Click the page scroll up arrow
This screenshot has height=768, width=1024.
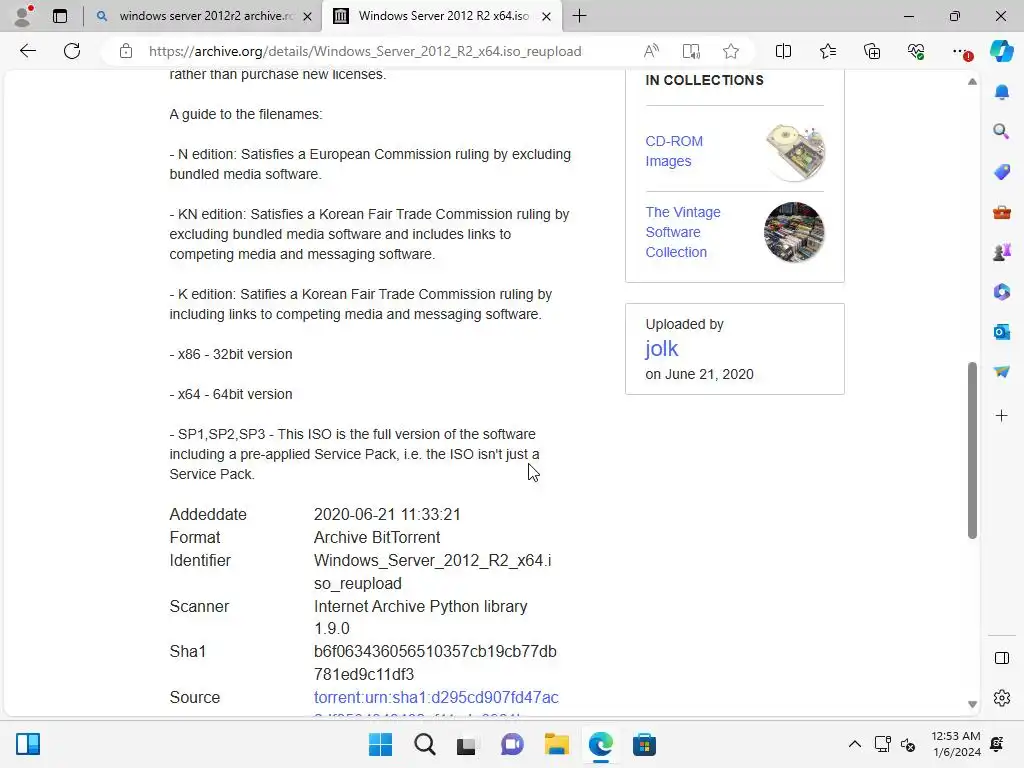click(x=972, y=82)
